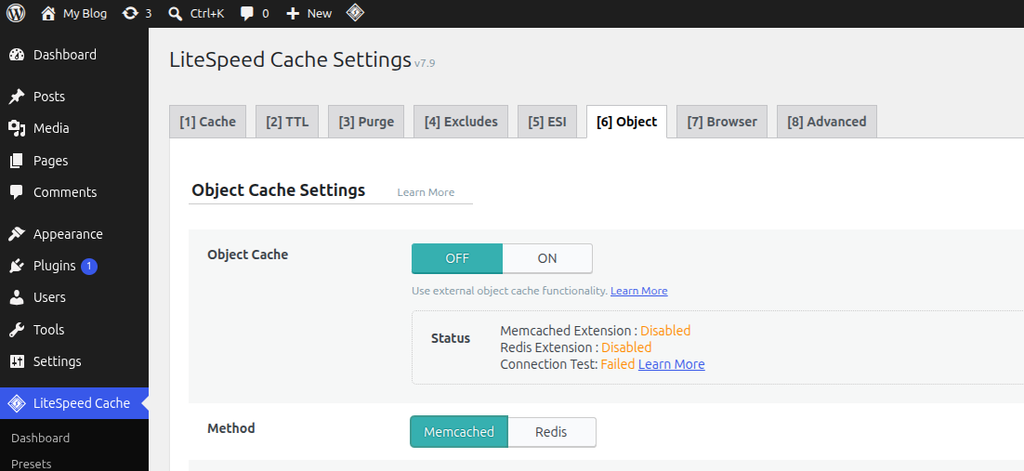Open the New content menu
Screen dimensions: 1024x471
[319, 13]
